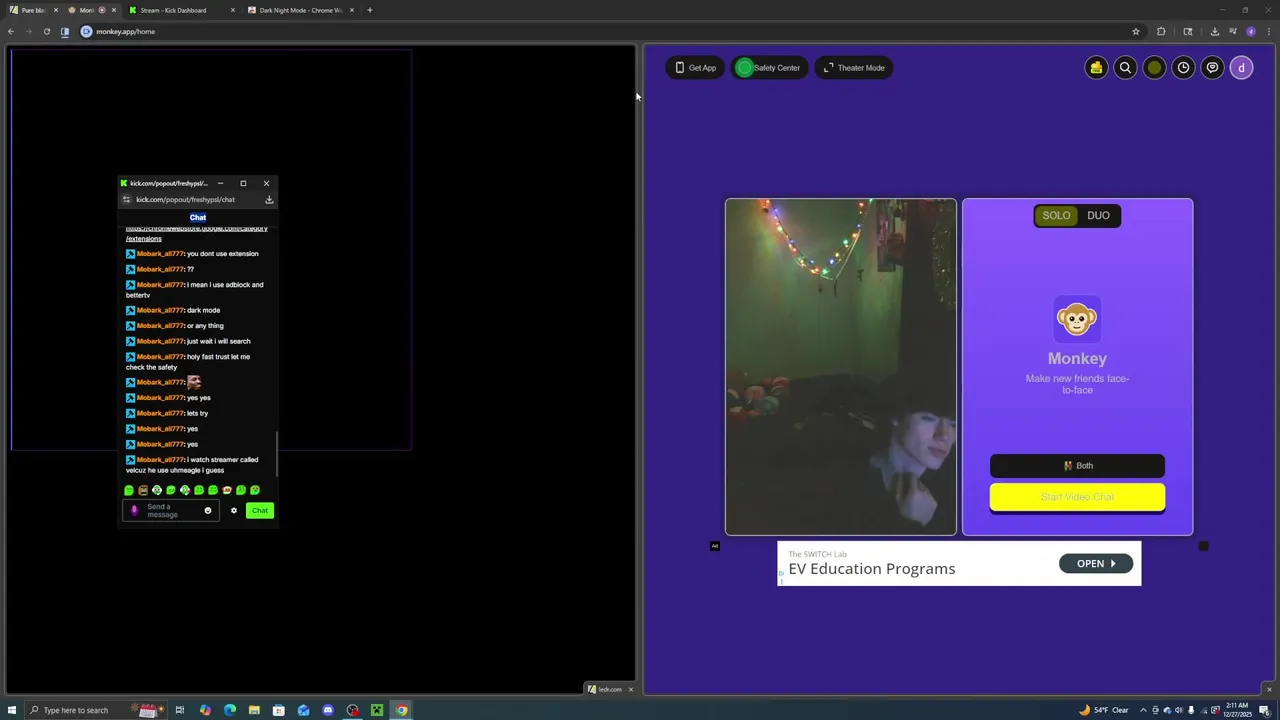Click the Send a message chat input
Screen dimensions: 1280x720
pos(172,511)
